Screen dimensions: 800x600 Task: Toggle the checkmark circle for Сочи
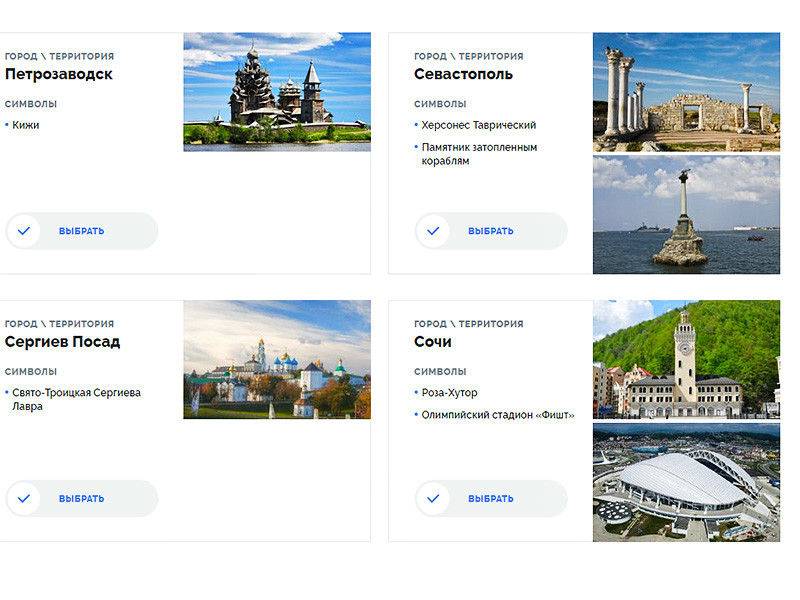(x=433, y=499)
